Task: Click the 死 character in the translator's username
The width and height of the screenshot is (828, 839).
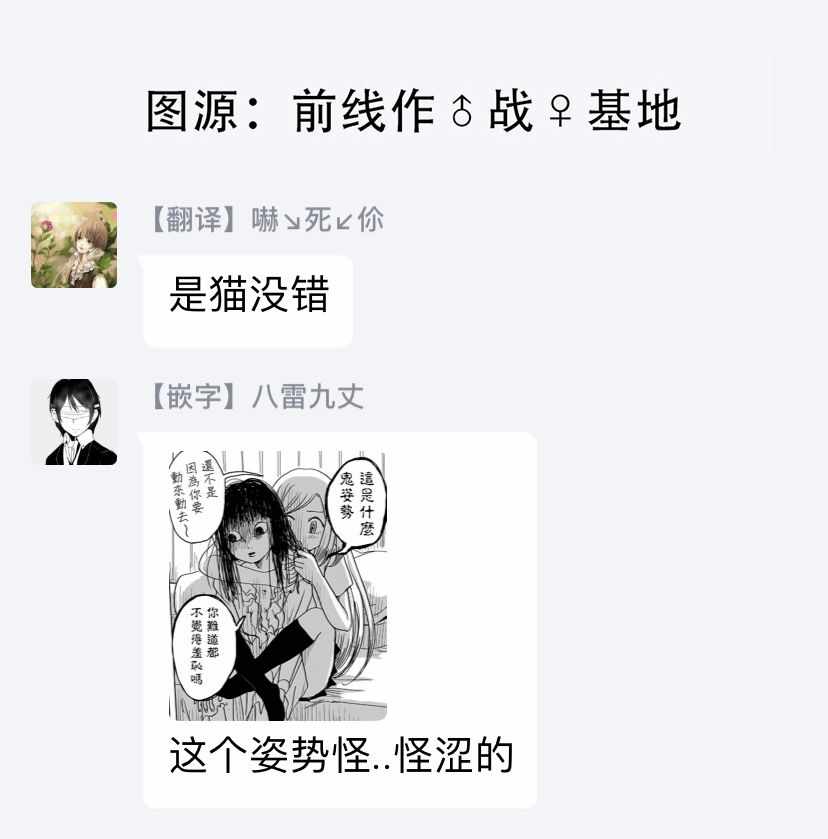Action: (x=318, y=219)
